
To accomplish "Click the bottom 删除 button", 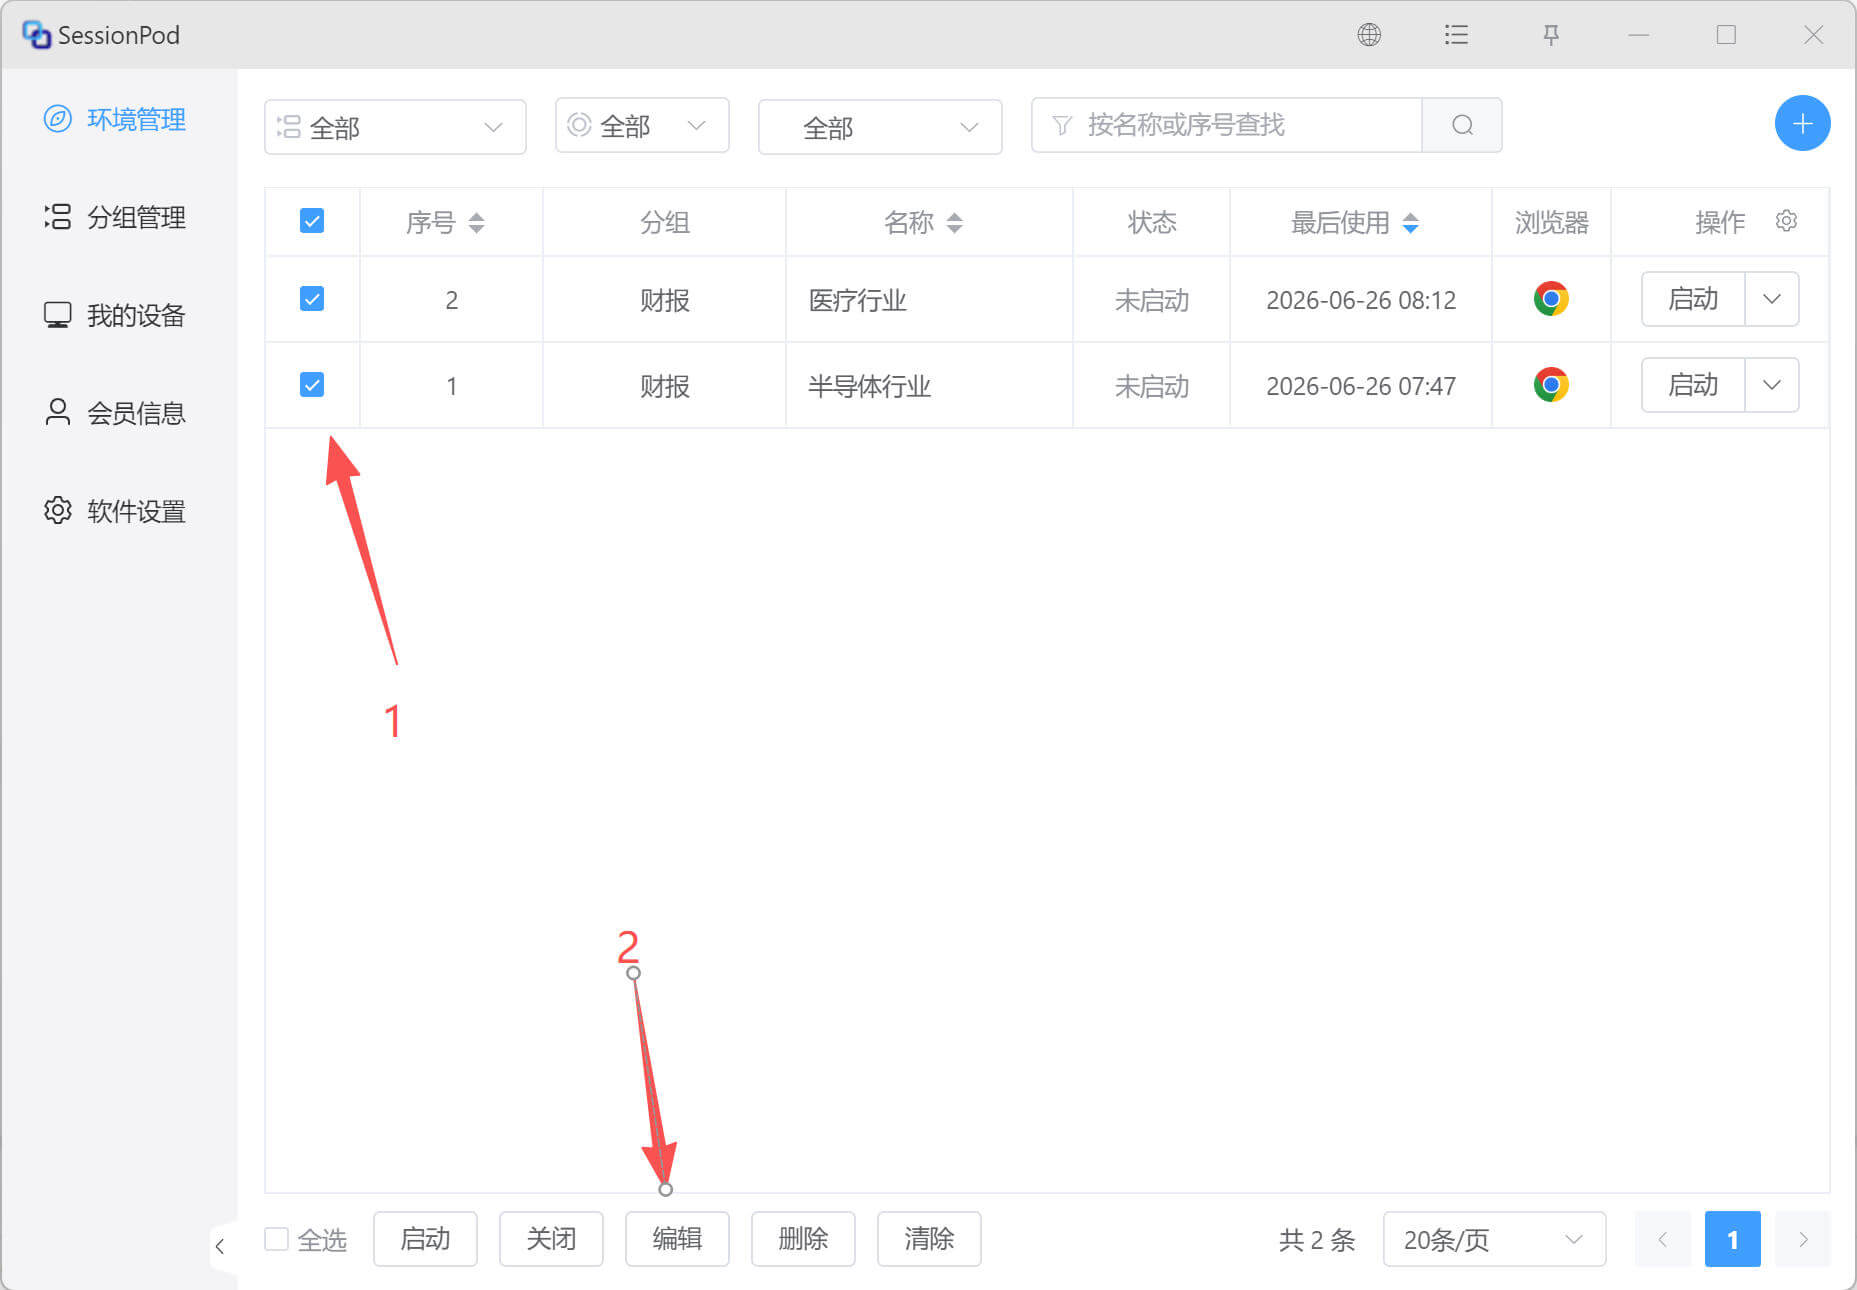I will [x=803, y=1239].
